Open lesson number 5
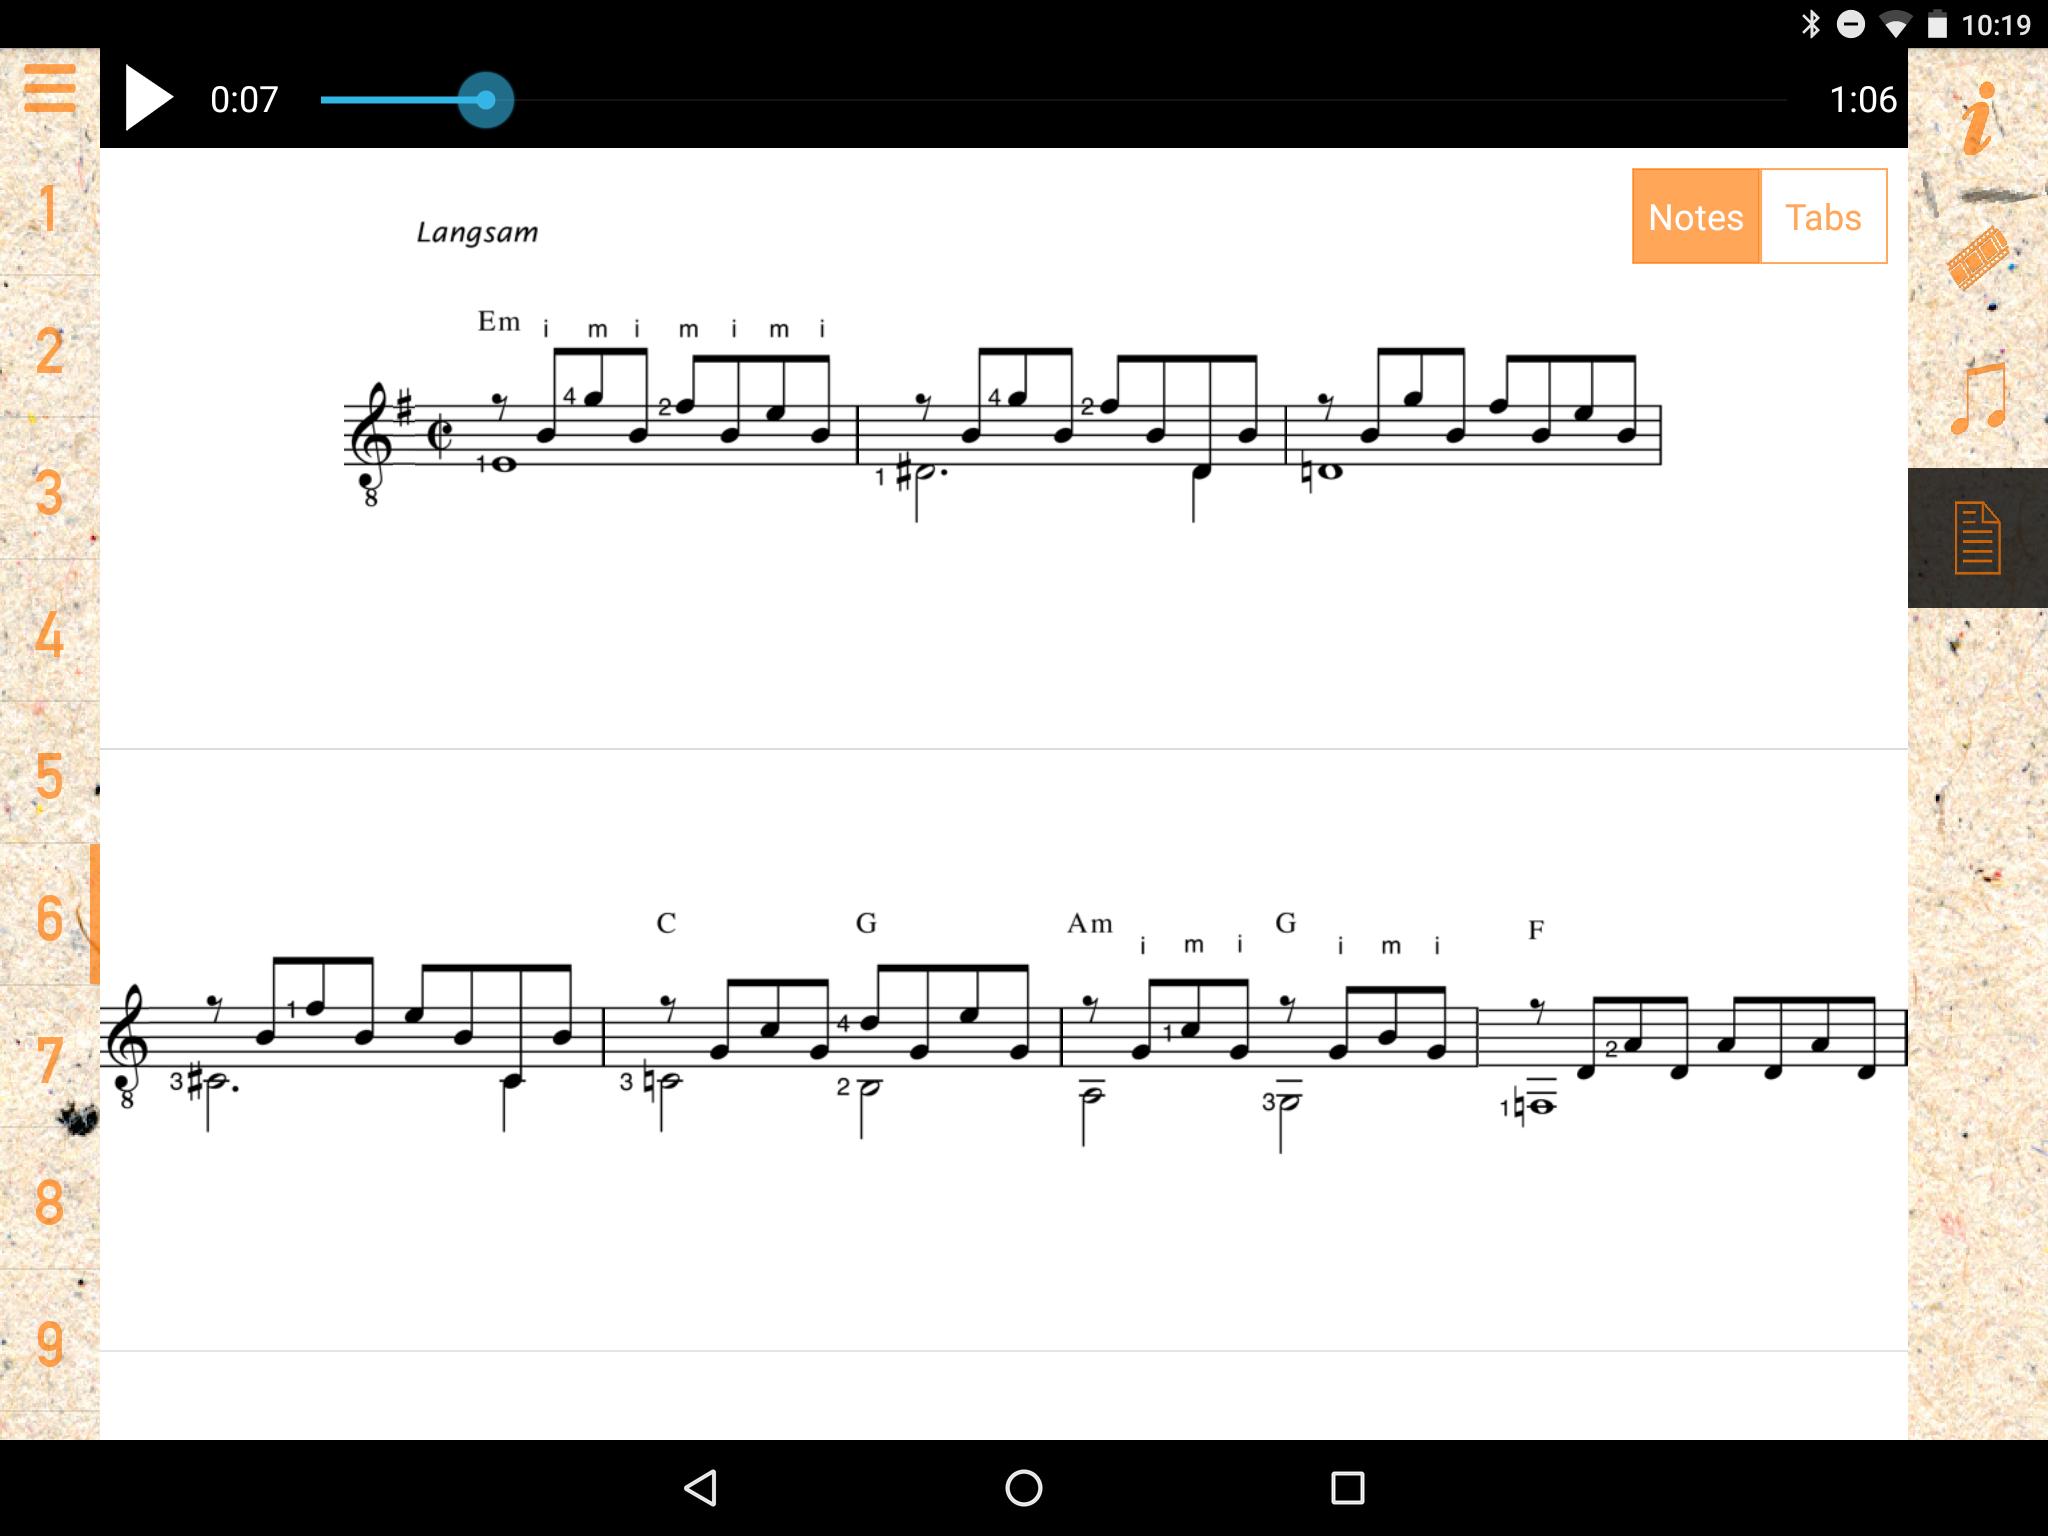Image resolution: width=2048 pixels, height=1536 pixels. (x=49, y=775)
